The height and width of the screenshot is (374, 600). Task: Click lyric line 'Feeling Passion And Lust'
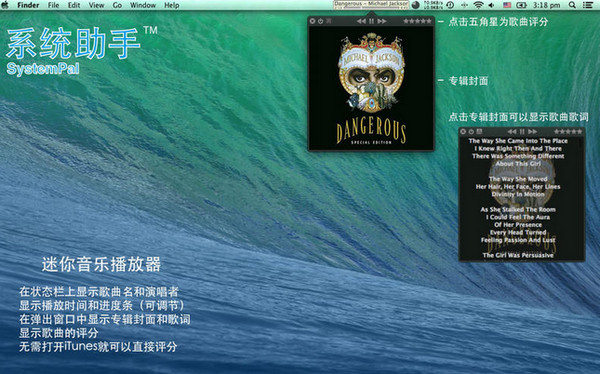click(518, 240)
